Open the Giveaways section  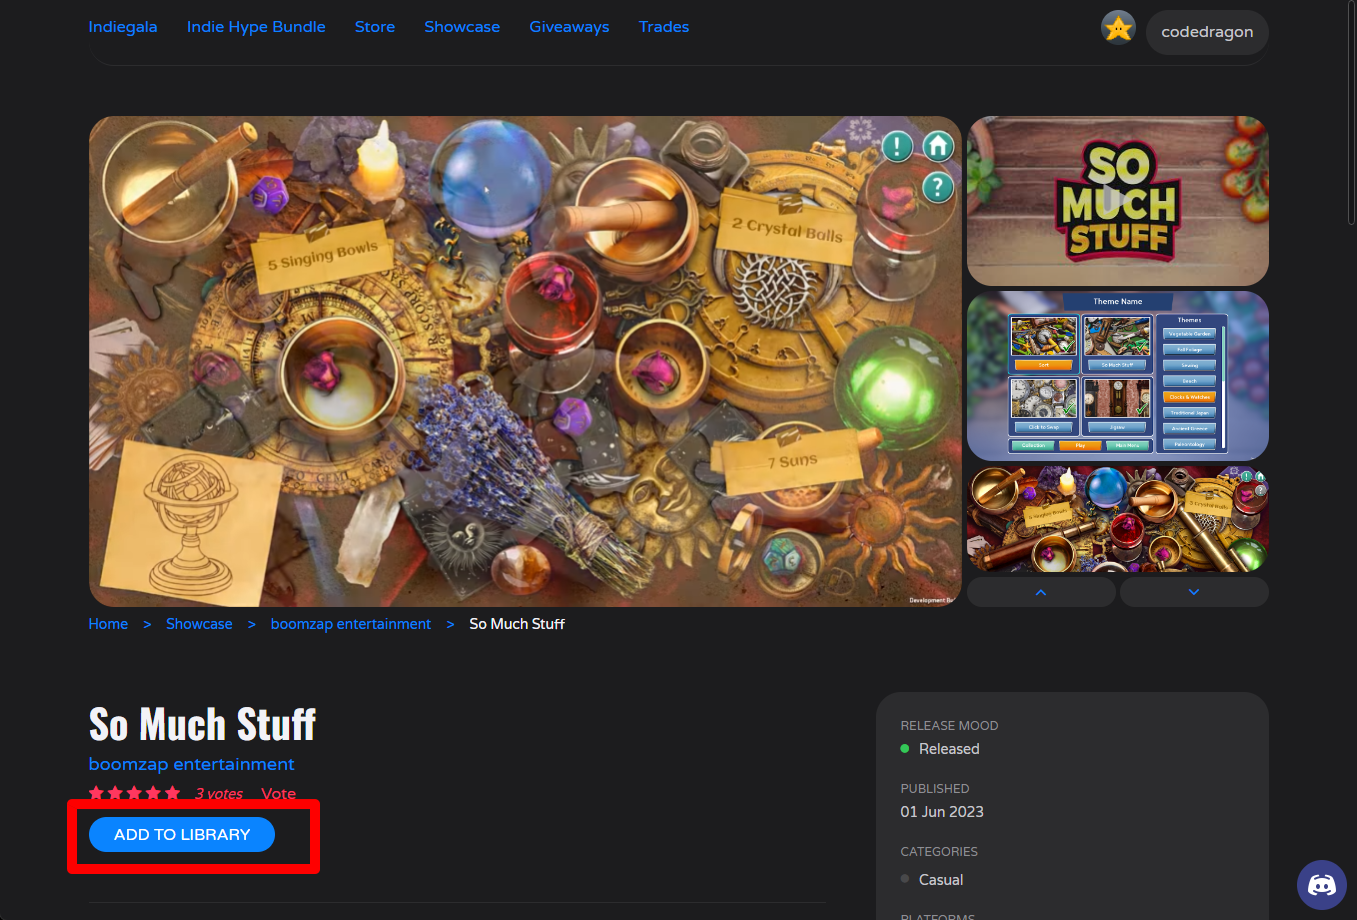pos(569,27)
